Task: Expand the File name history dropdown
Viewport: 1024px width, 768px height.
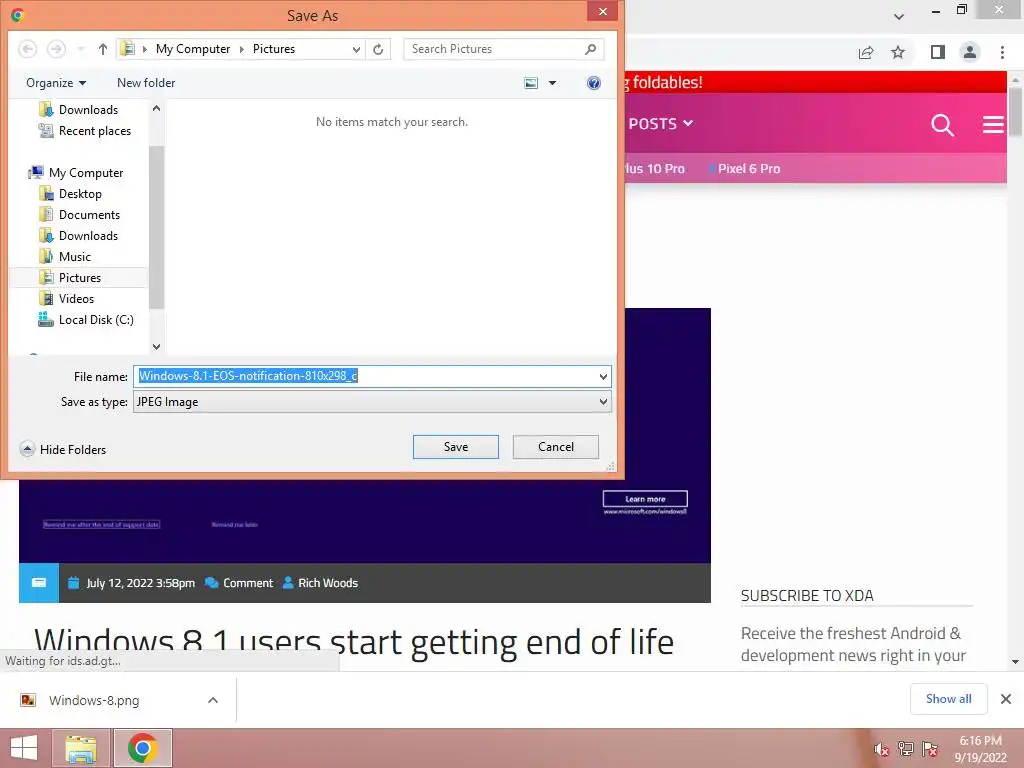Action: coord(603,376)
